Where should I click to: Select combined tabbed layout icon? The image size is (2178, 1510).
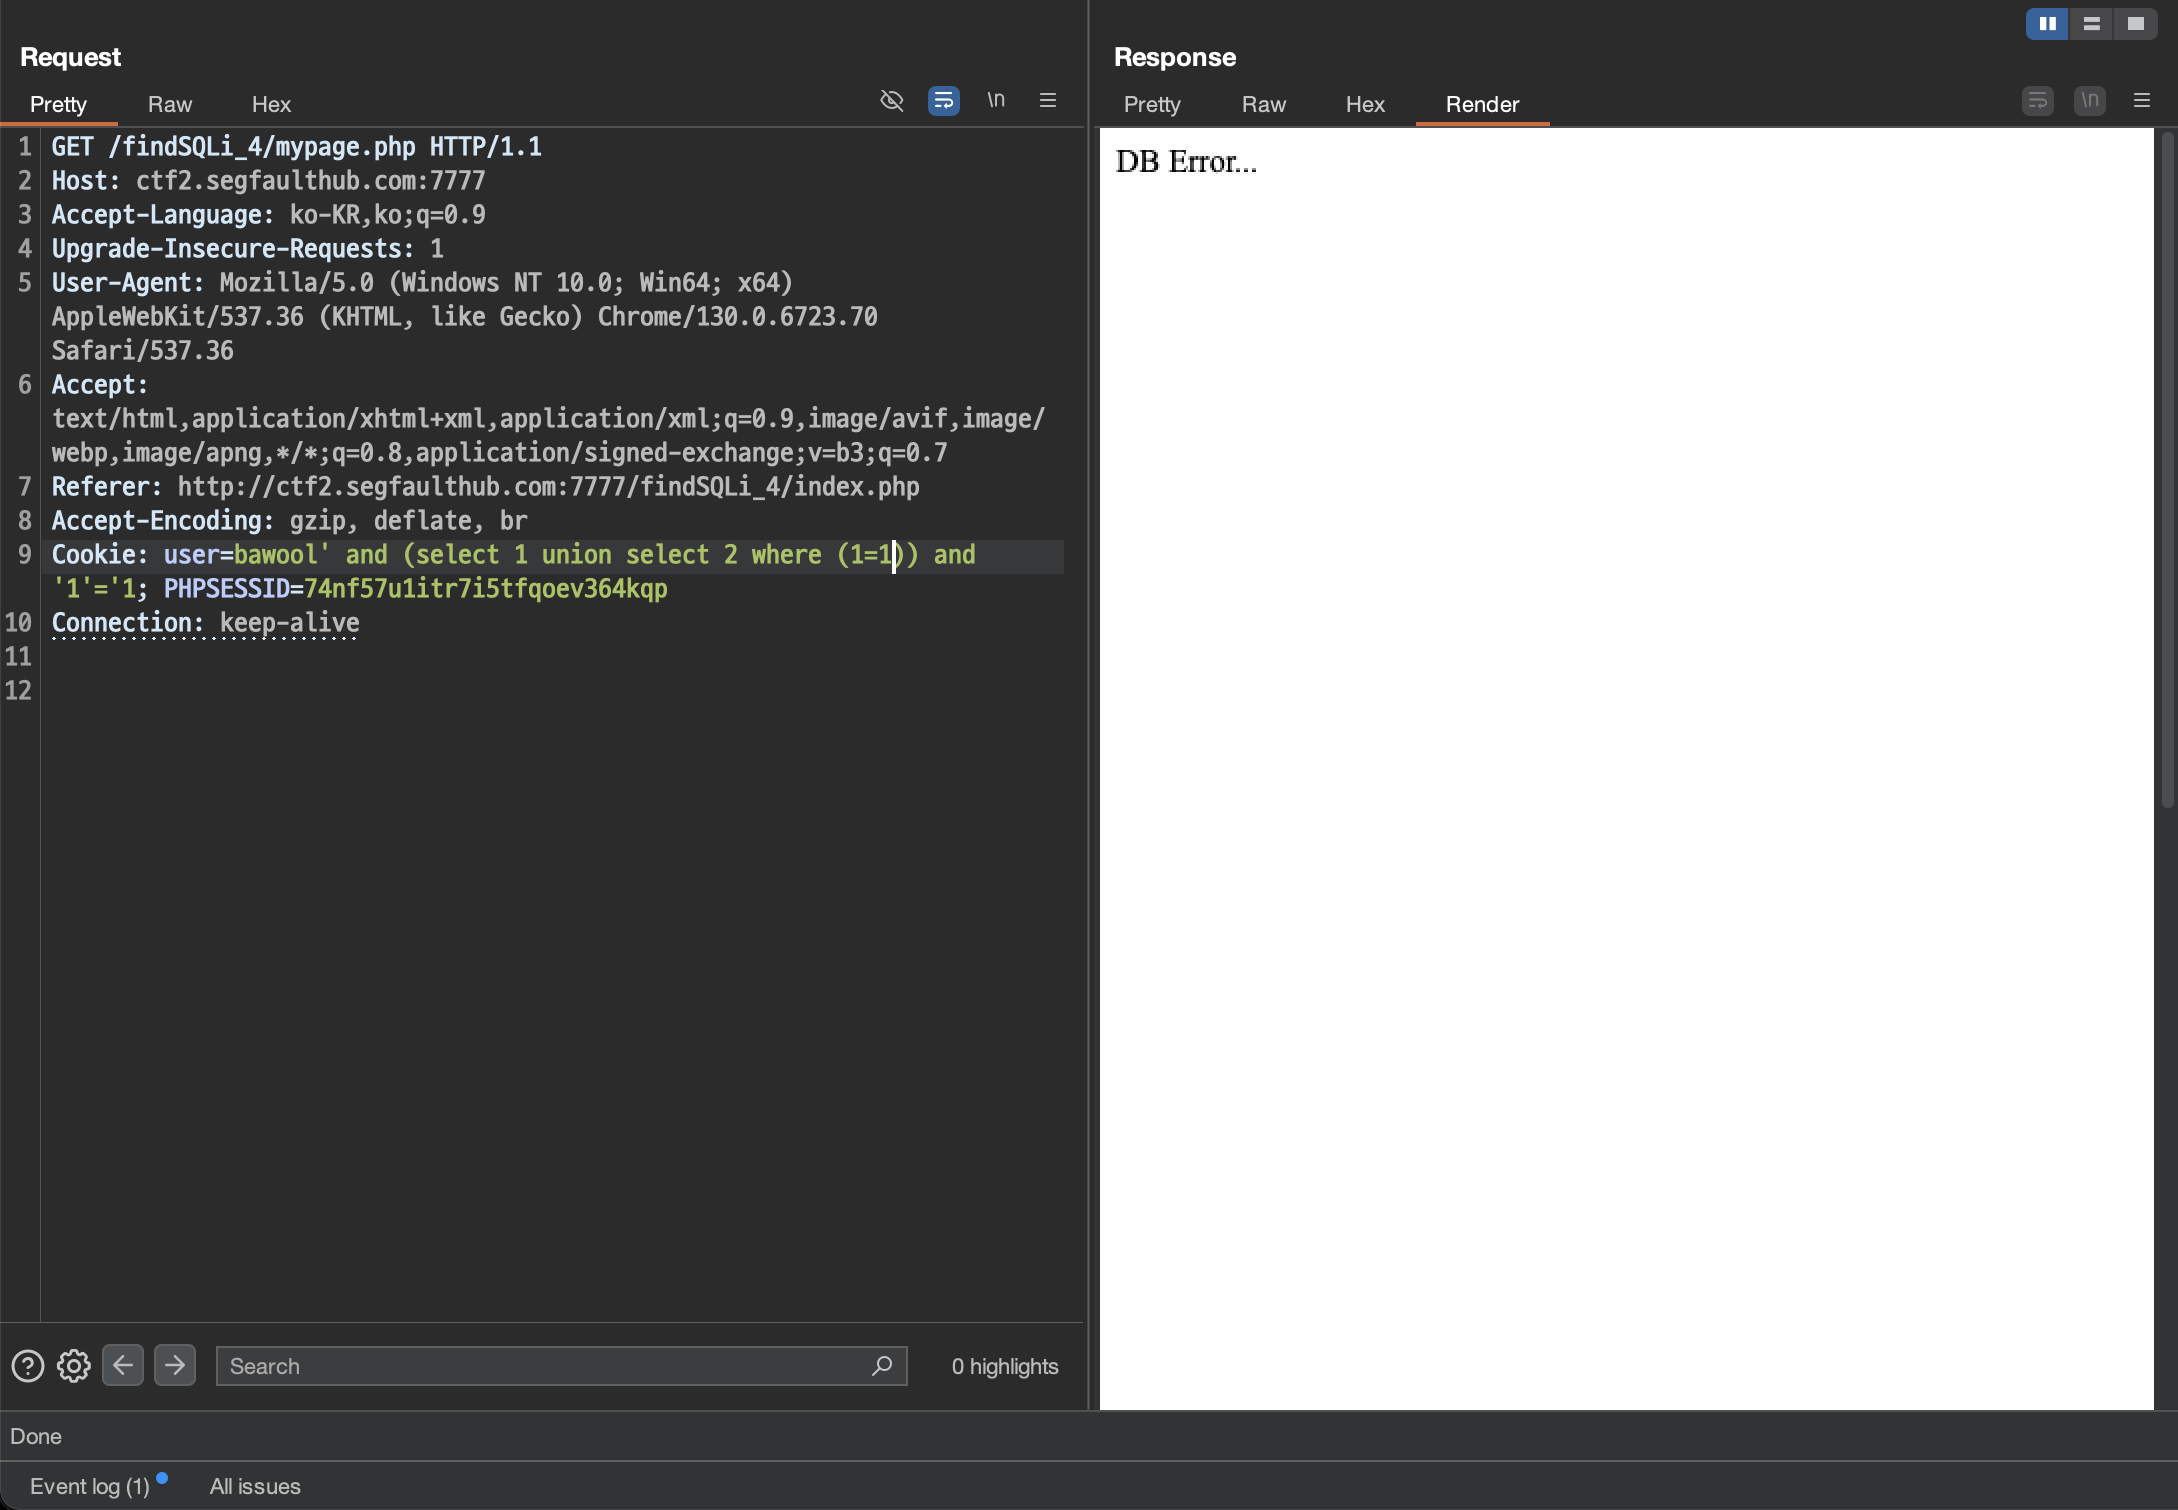pos(2135,24)
